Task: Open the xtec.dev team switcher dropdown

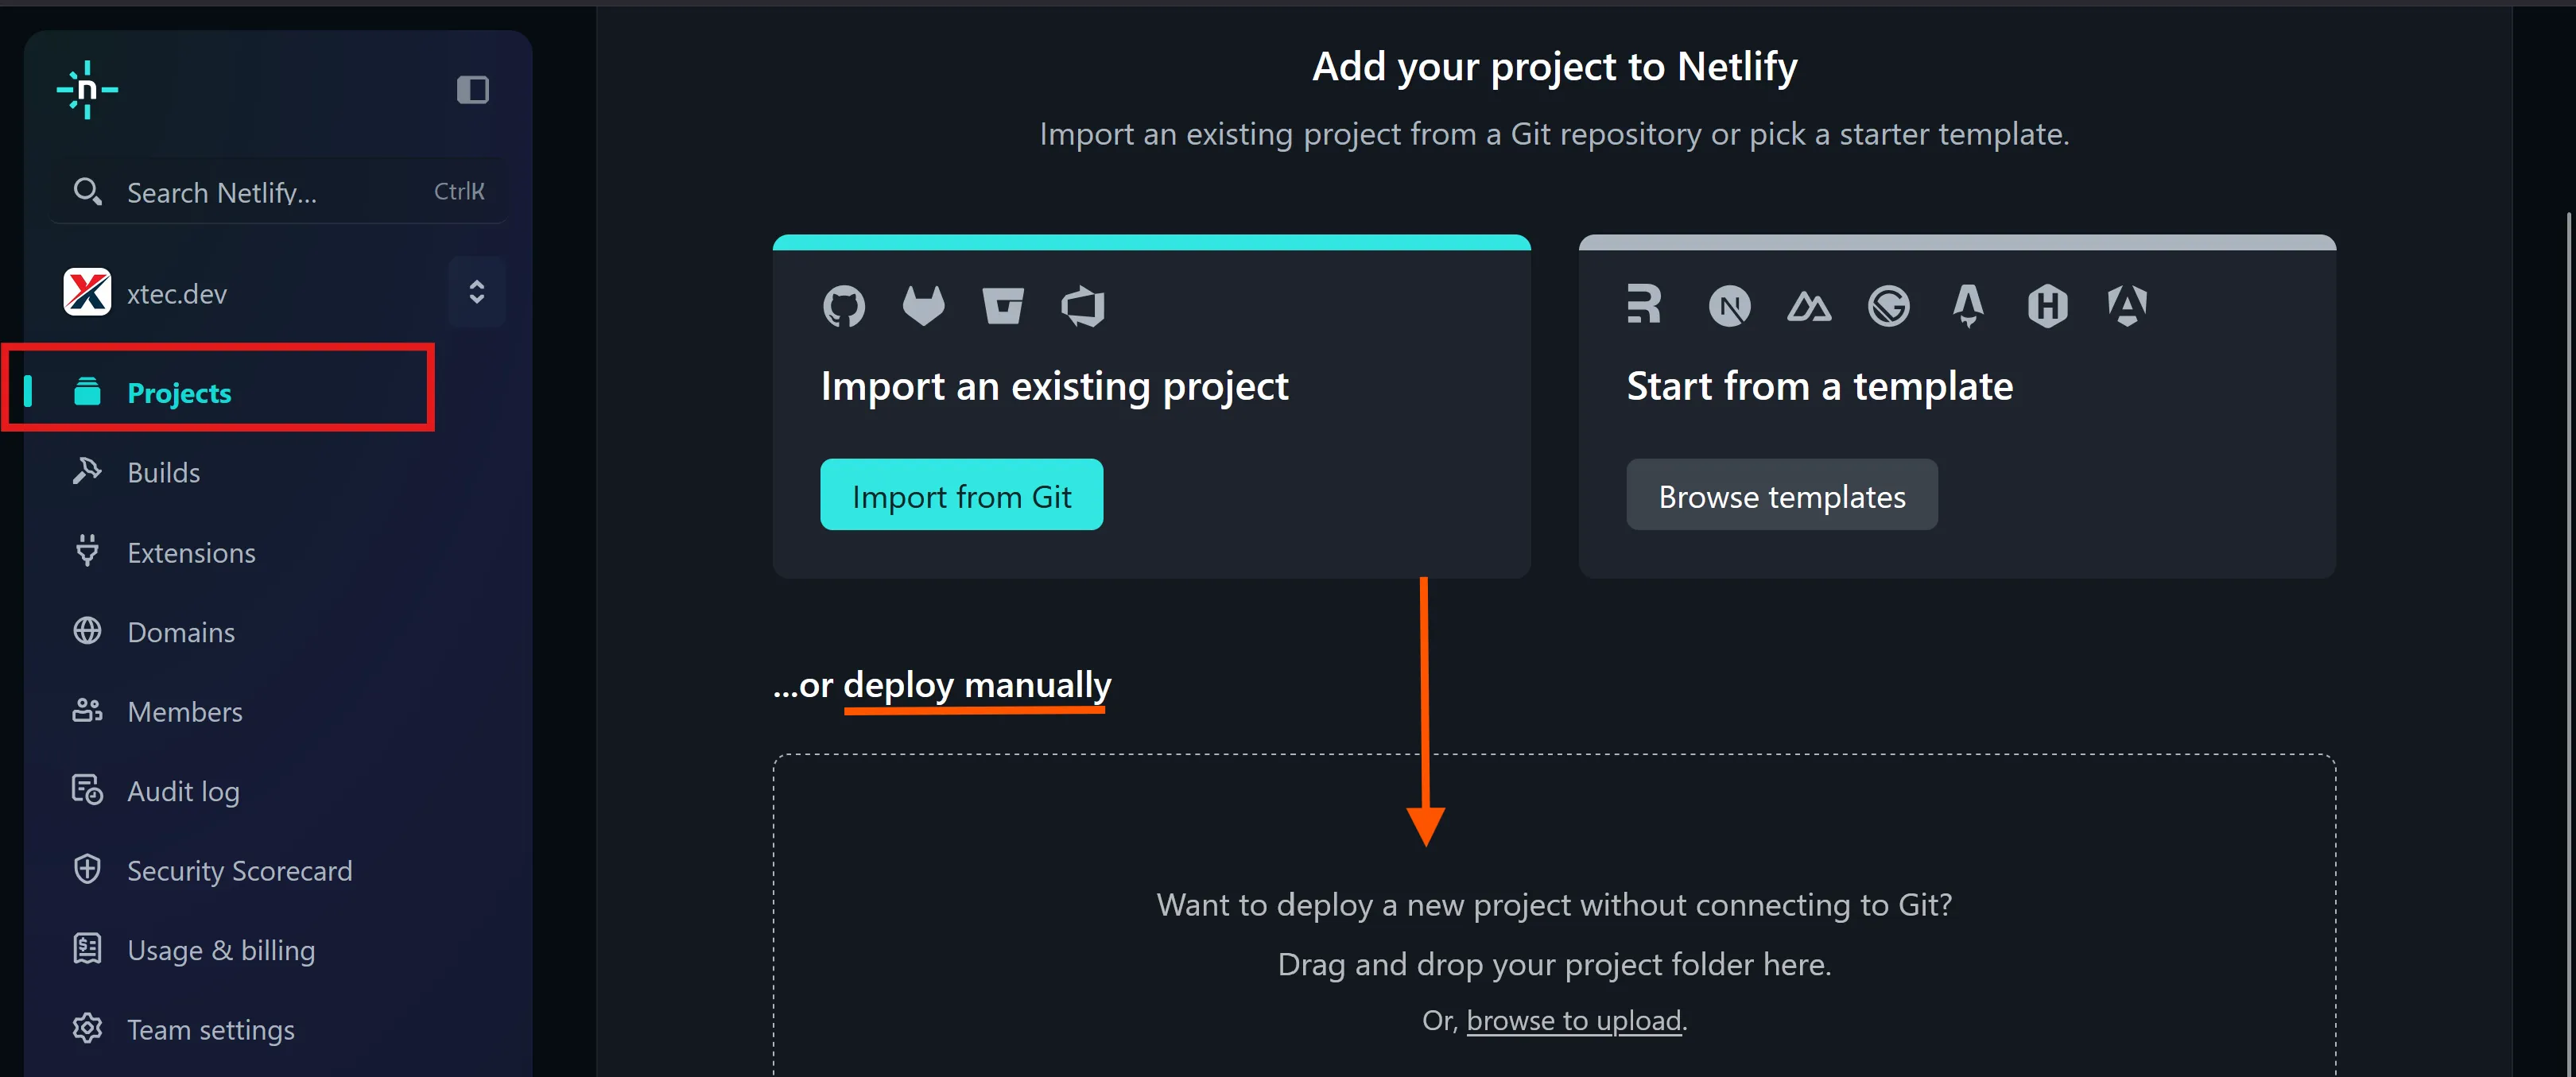Action: [x=477, y=292]
